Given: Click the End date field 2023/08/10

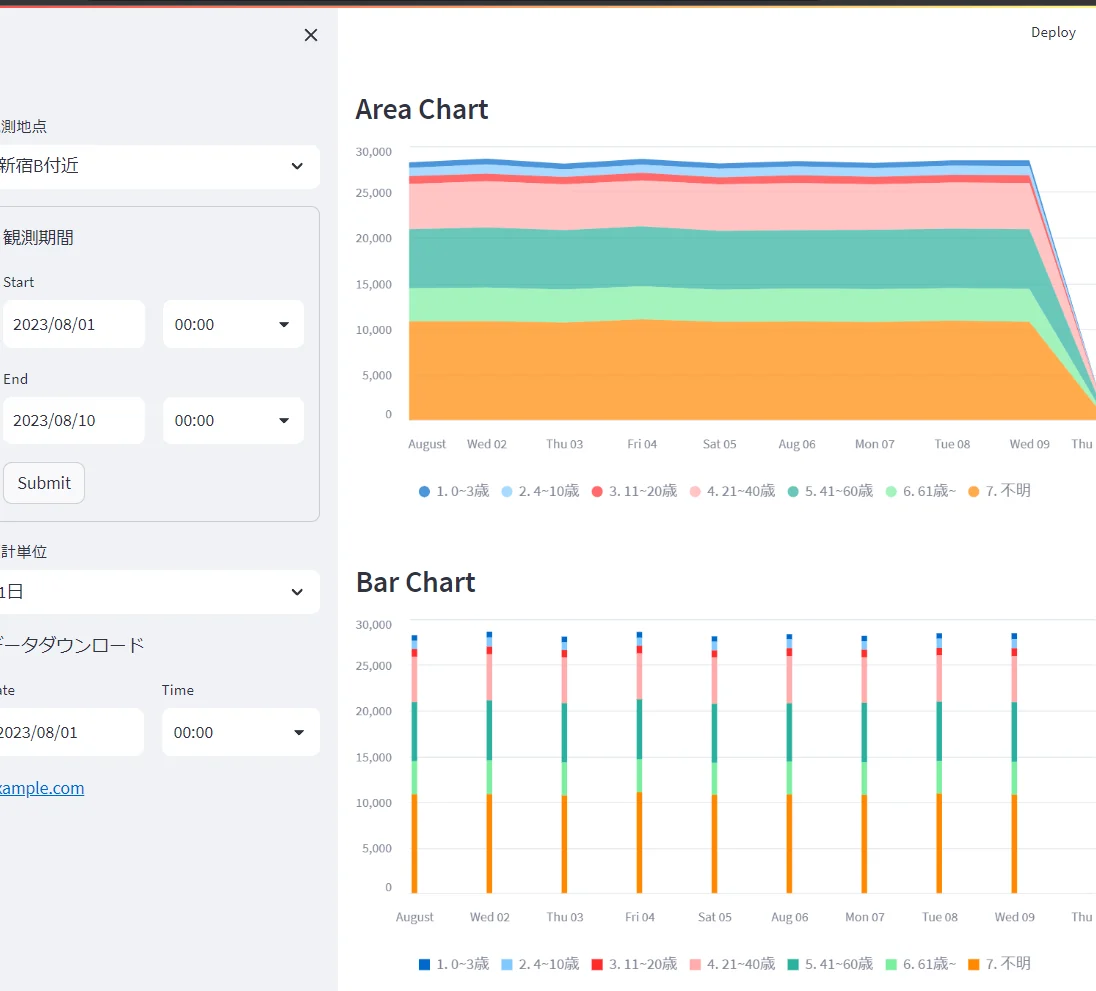Looking at the screenshot, I should (73, 421).
